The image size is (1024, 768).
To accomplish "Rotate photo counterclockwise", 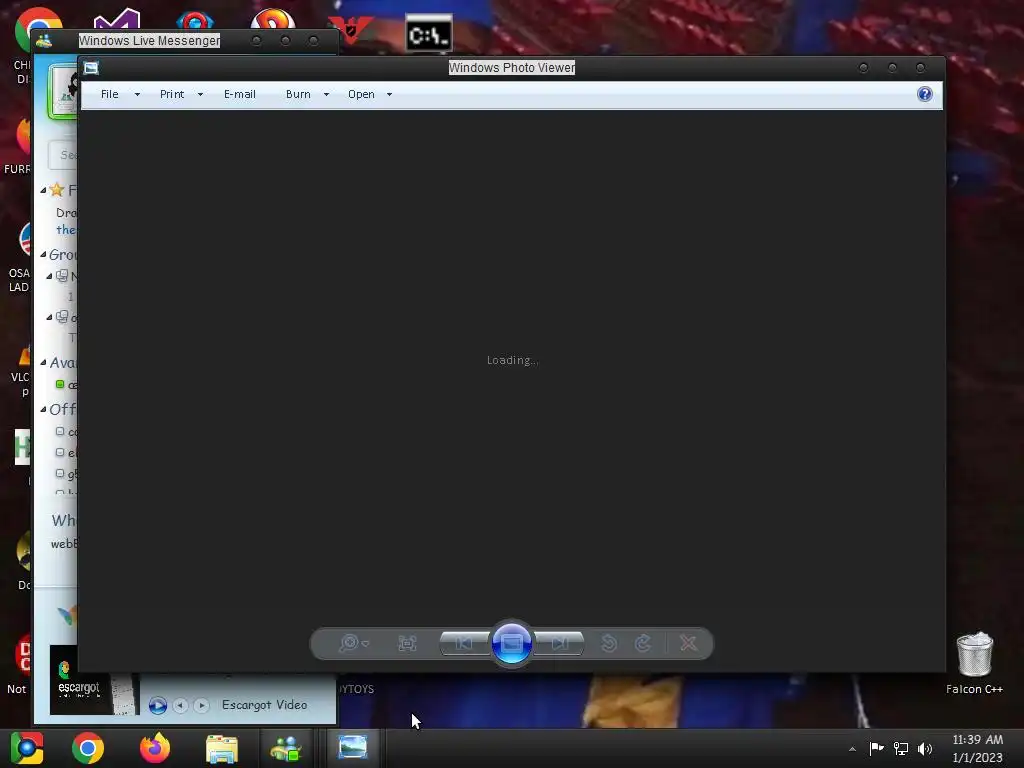I will (609, 643).
